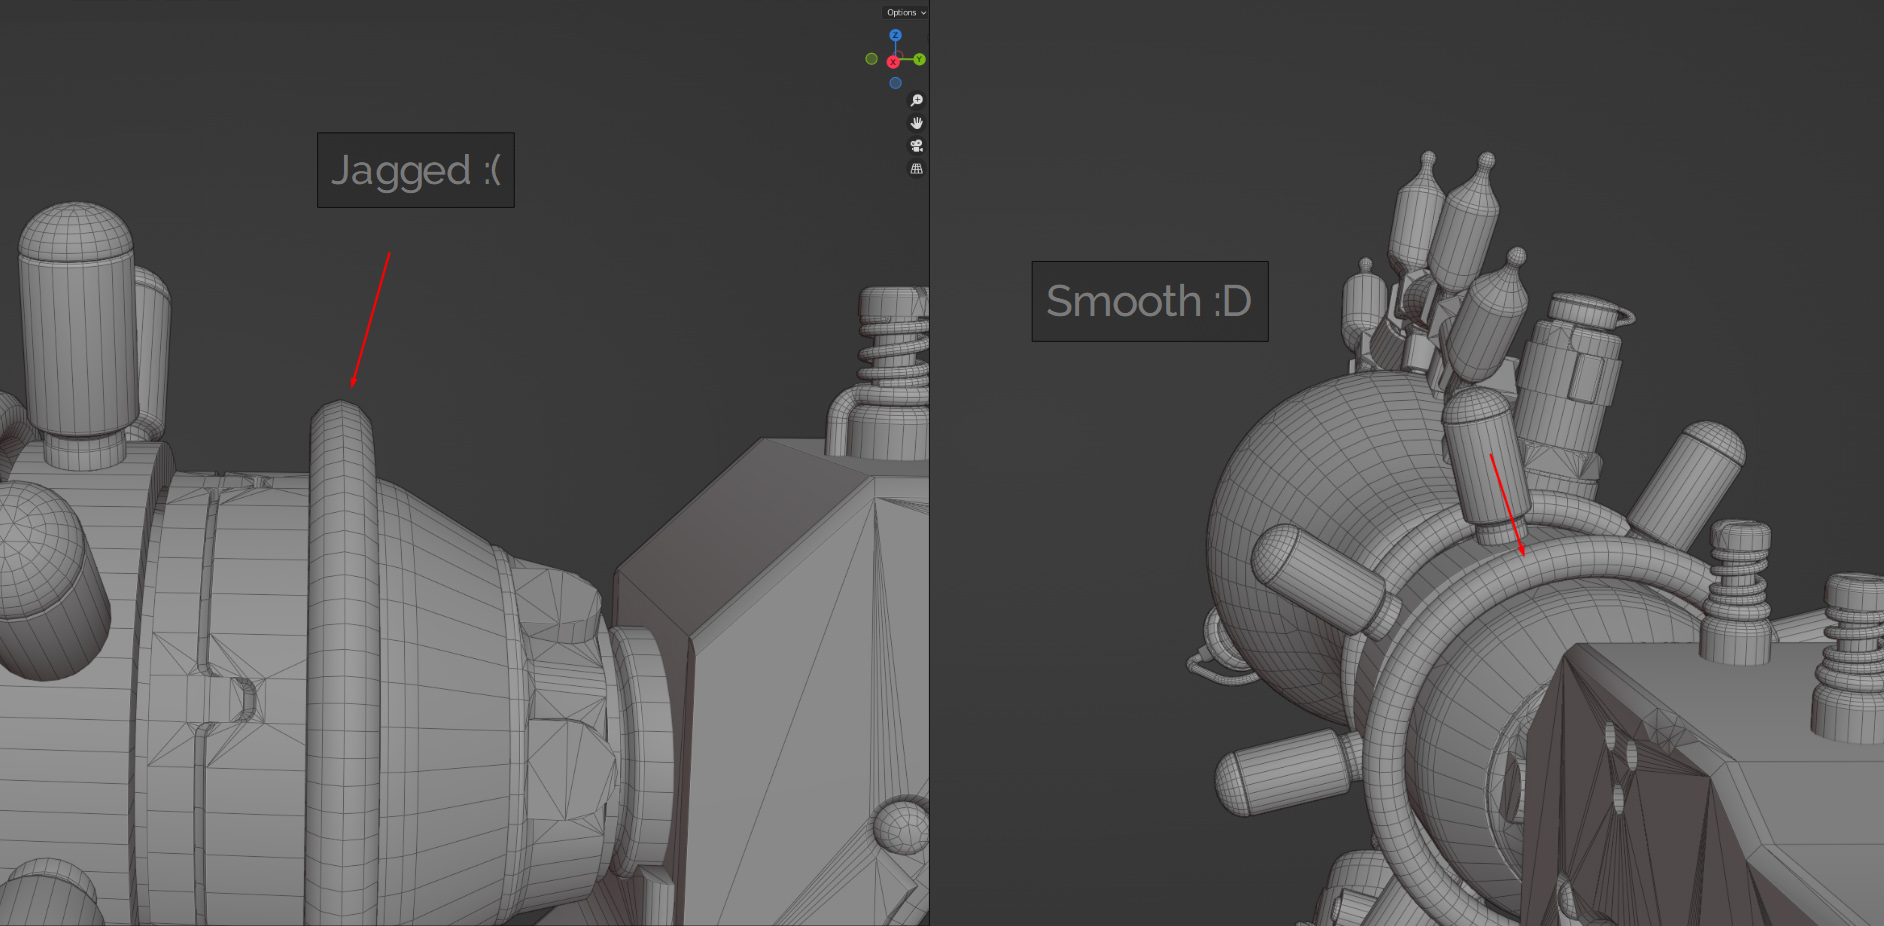The width and height of the screenshot is (1884, 926).
Task: Select the unlabeled green negative Y gizmo dot
Action: coord(871,59)
